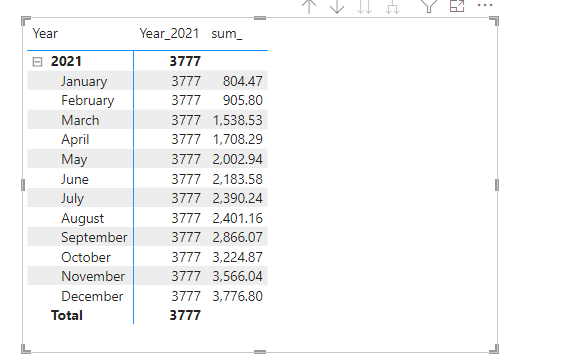
Task: Click the value 905.80
Action: (x=242, y=101)
